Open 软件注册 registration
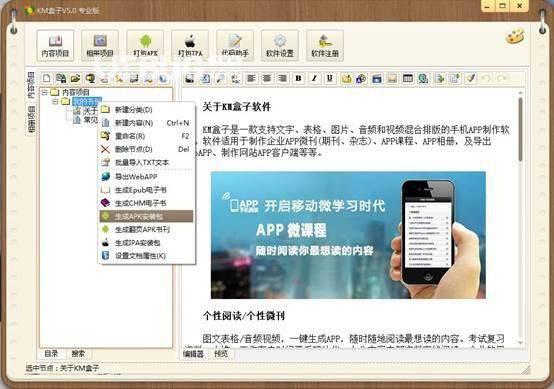 (x=325, y=46)
